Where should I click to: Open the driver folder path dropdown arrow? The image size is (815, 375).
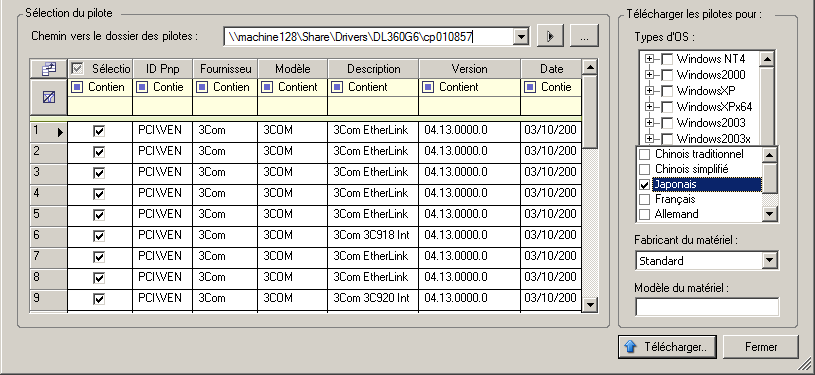pyautogui.click(x=521, y=36)
